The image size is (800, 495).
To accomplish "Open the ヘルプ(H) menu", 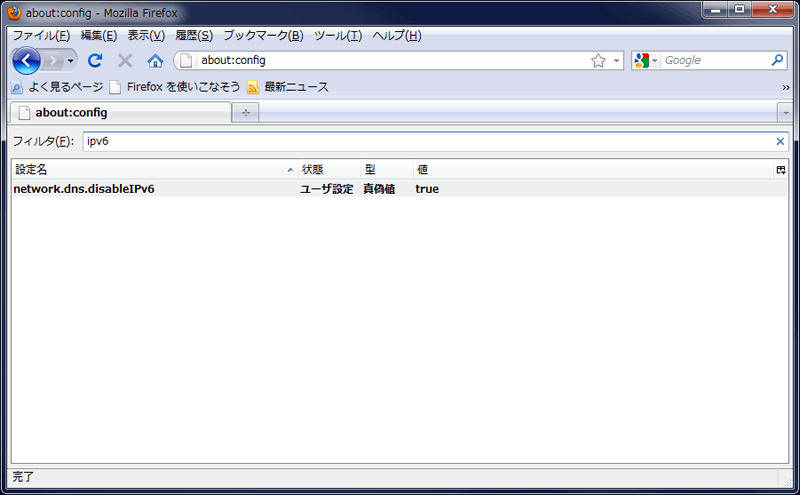I will coord(397,35).
